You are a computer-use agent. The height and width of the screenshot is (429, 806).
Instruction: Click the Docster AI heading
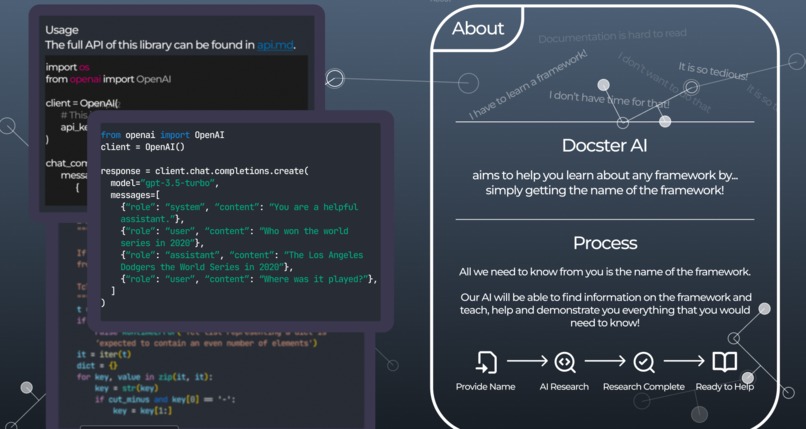pyautogui.click(x=604, y=145)
